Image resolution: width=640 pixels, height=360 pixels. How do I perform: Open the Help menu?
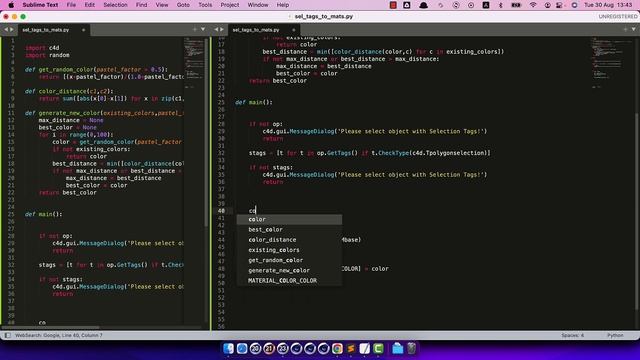tap(282, 5)
